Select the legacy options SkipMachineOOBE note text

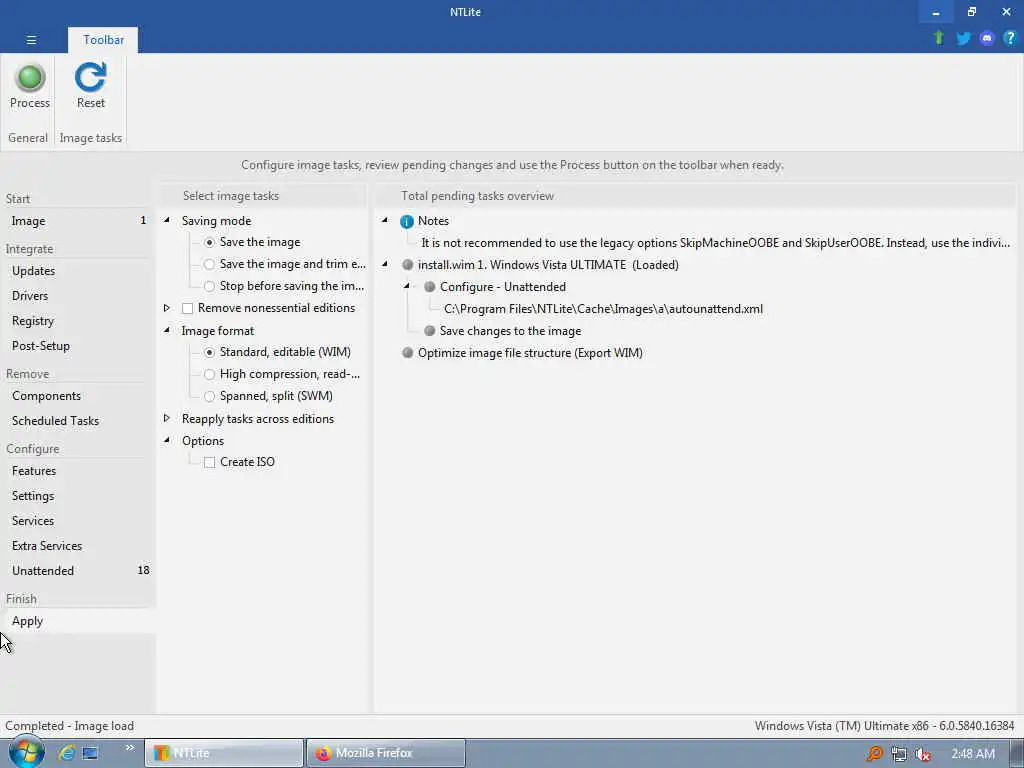coord(715,243)
